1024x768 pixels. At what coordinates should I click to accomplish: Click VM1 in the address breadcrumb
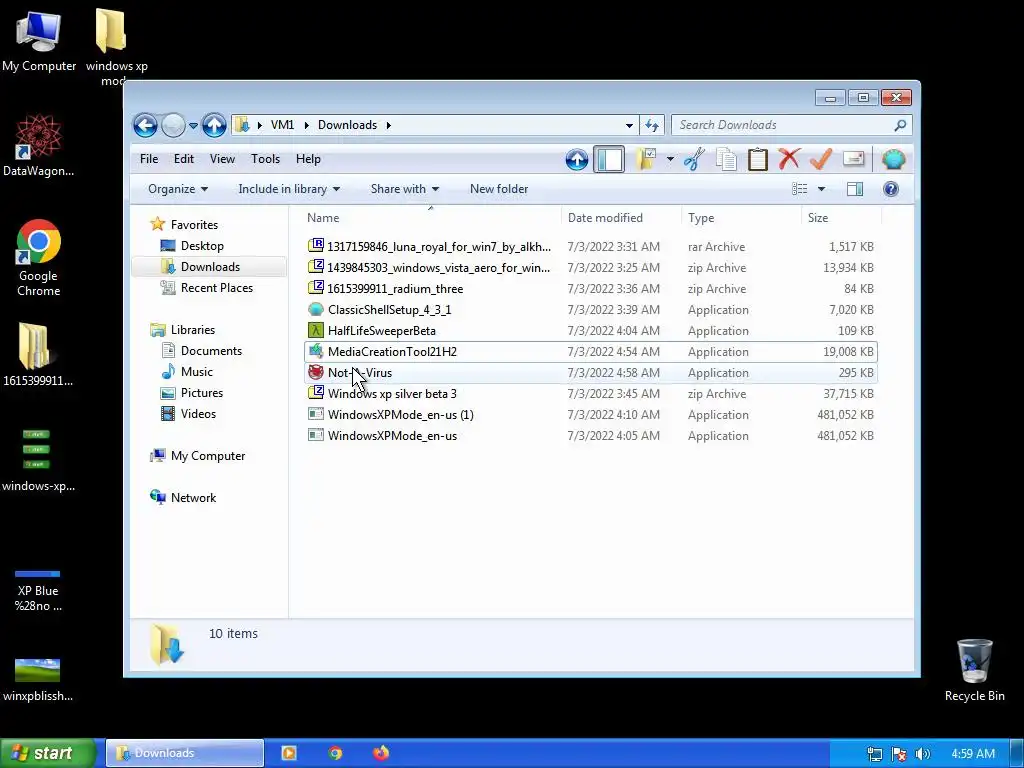[282, 125]
